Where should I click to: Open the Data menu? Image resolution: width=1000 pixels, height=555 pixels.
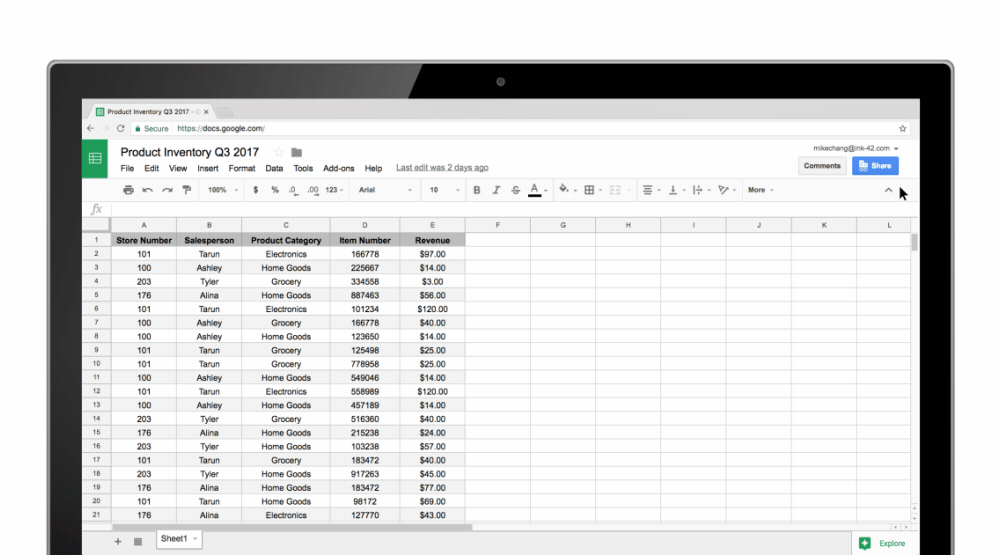point(274,168)
